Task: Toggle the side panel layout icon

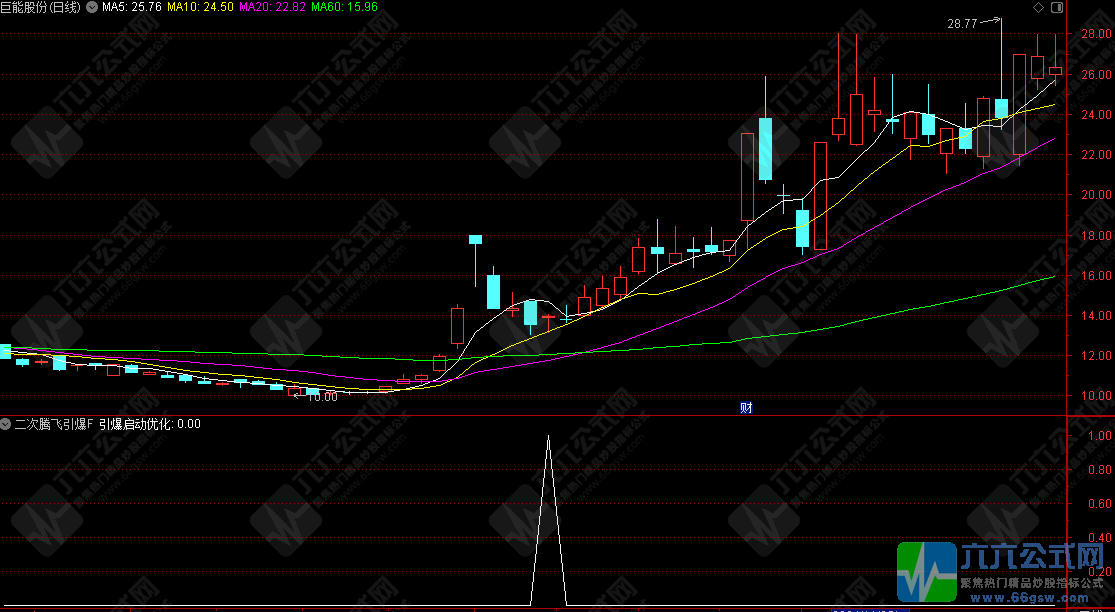Action: coord(1054,8)
